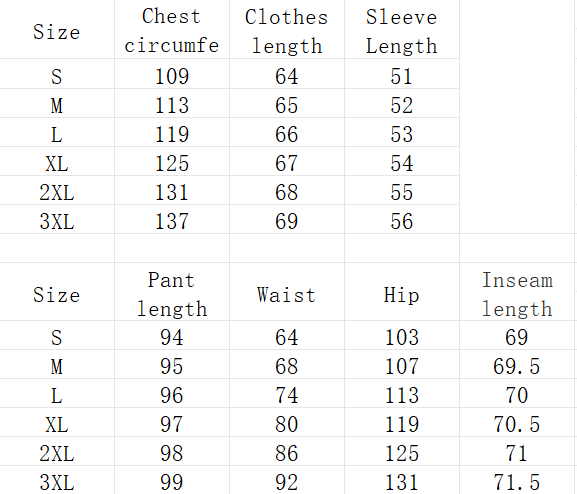Select the Inseam length header cell
The width and height of the screenshot is (577, 494).
pos(517,292)
